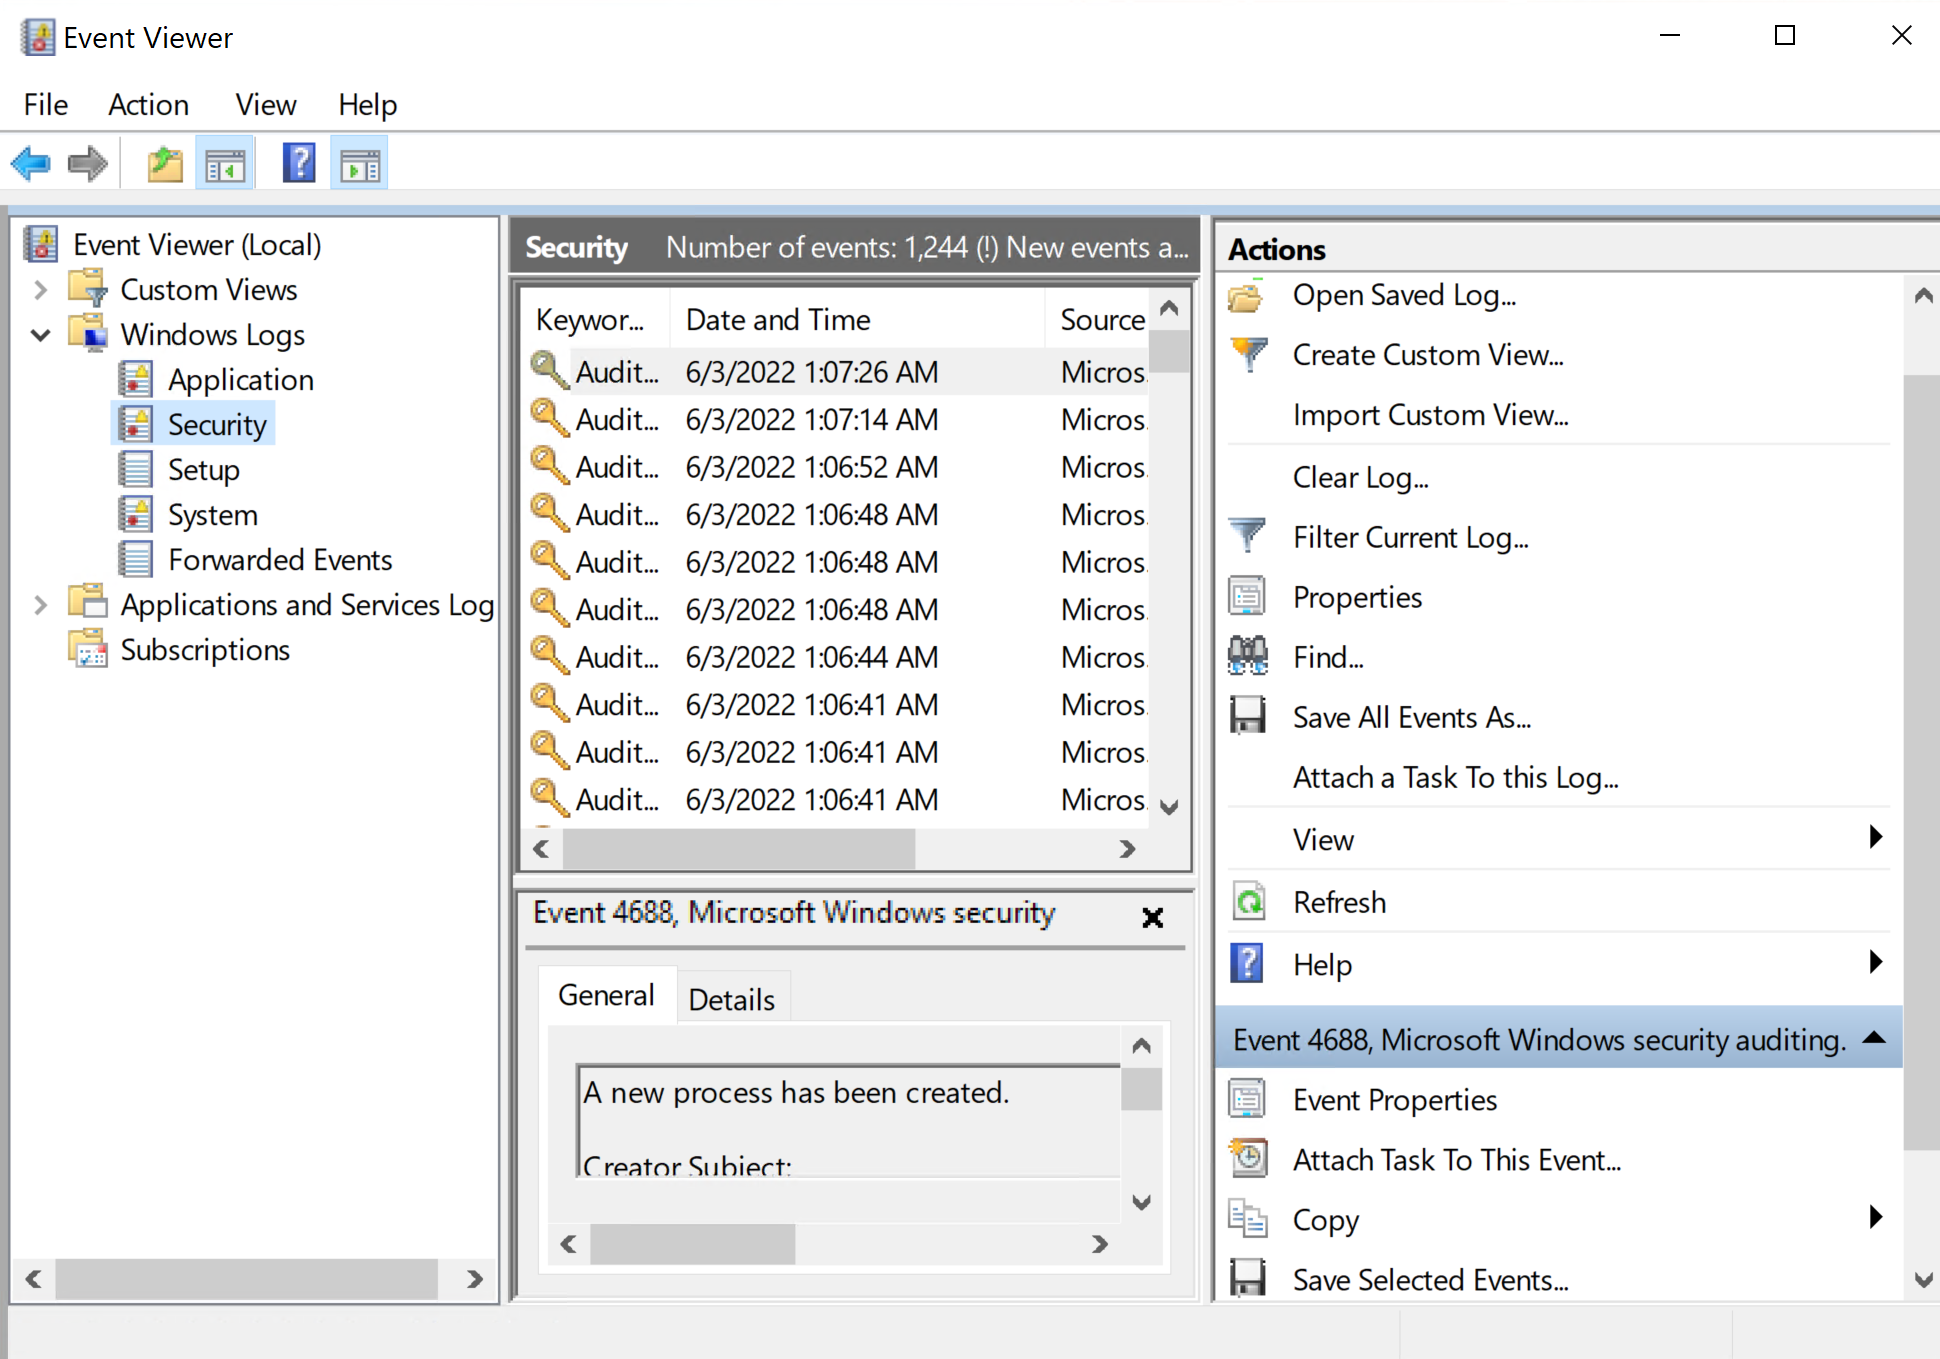This screenshot has width=1940, height=1359.
Task: Collapse the Event 4688 actions section
Action: 1875,1039
